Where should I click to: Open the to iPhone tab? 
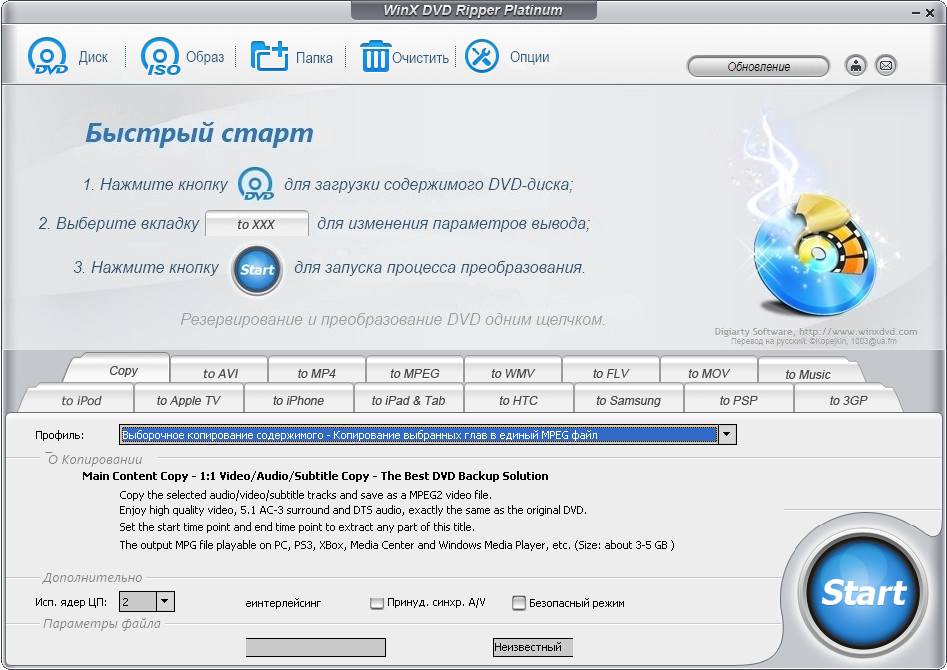(298, 400)
